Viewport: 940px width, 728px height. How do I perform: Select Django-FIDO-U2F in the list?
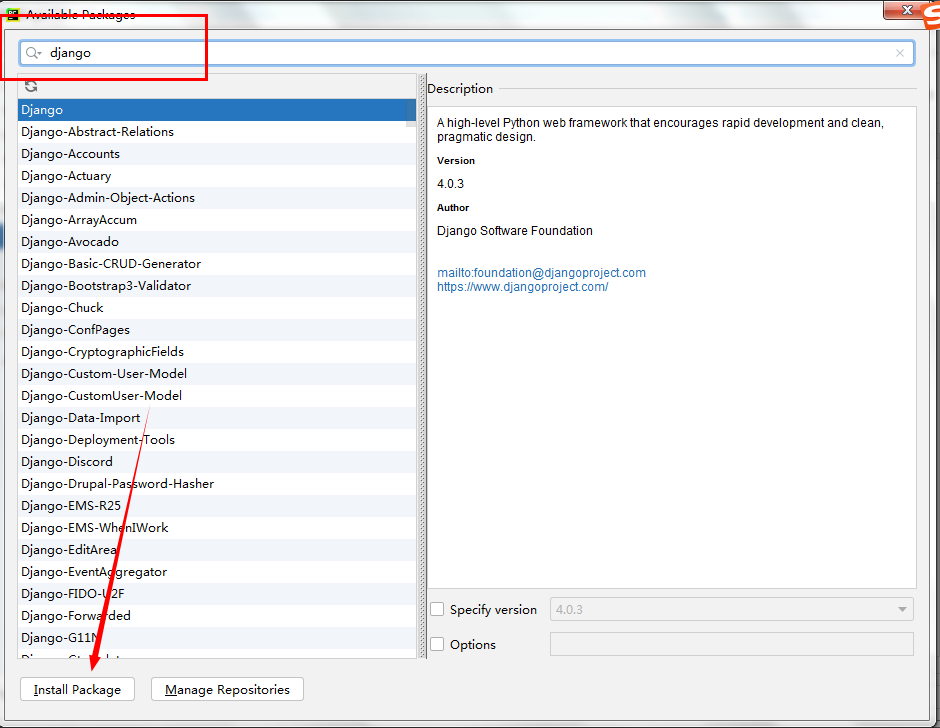(x=216, y=594)
